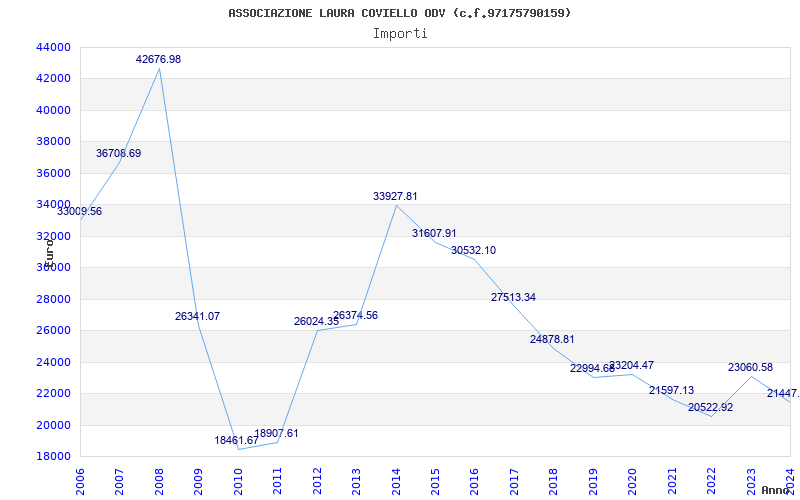Click the y-axis value 42000
Viewport: 800px width, 500px height.
[53, 79]
